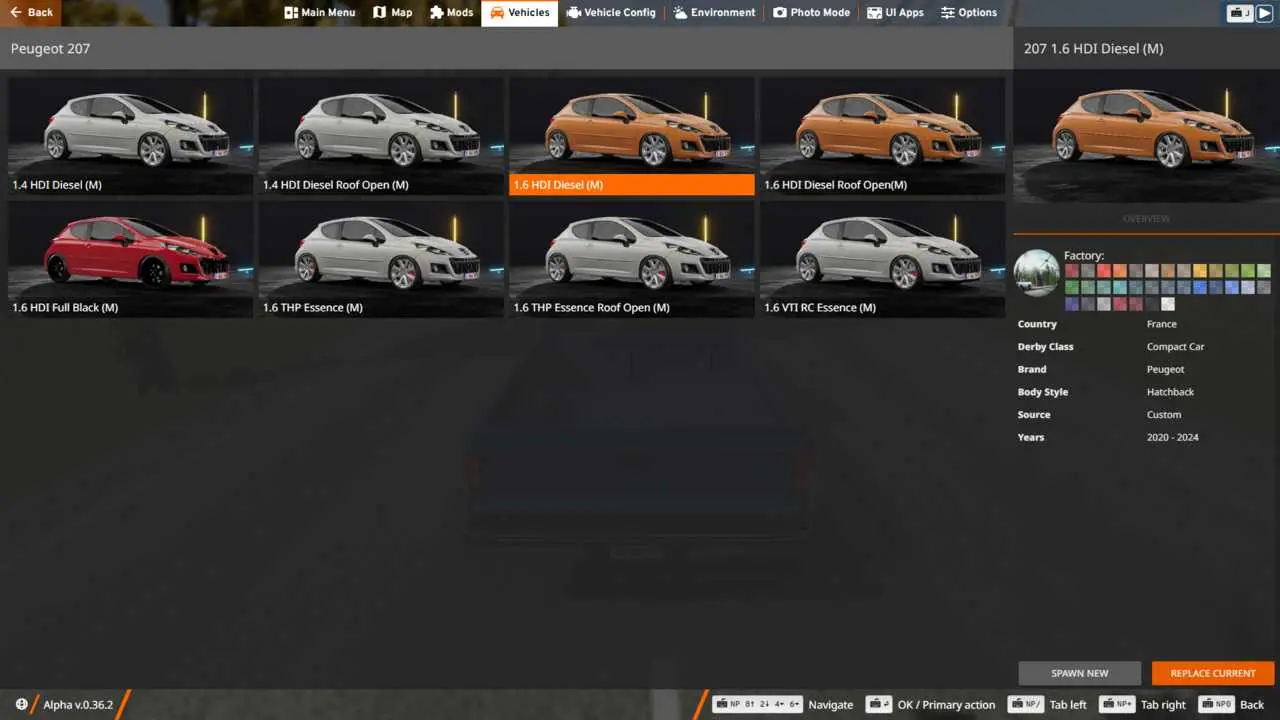Click the France country value
The width and height of the screenshot is (1280, 720).
(x=1162, y=324)
